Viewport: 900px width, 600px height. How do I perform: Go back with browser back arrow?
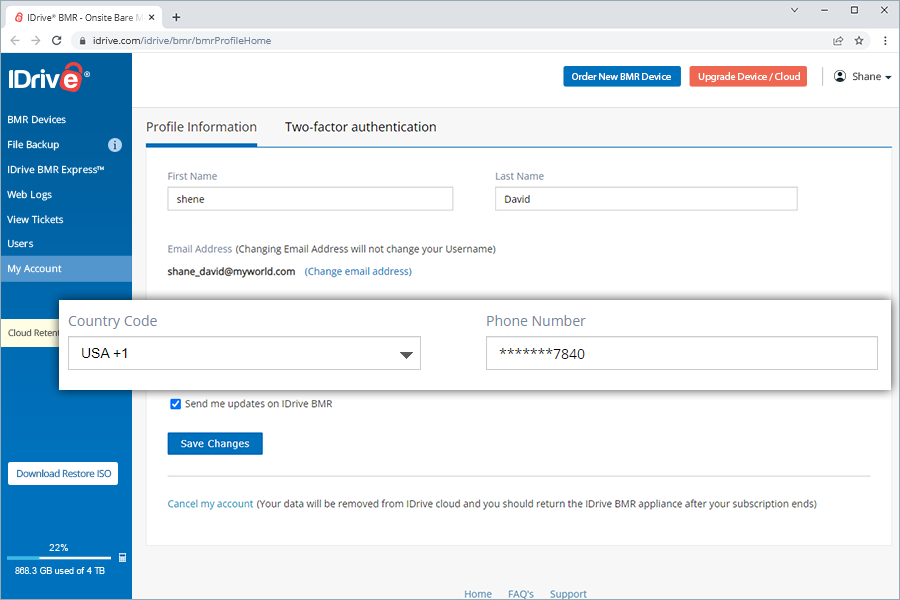15,41
